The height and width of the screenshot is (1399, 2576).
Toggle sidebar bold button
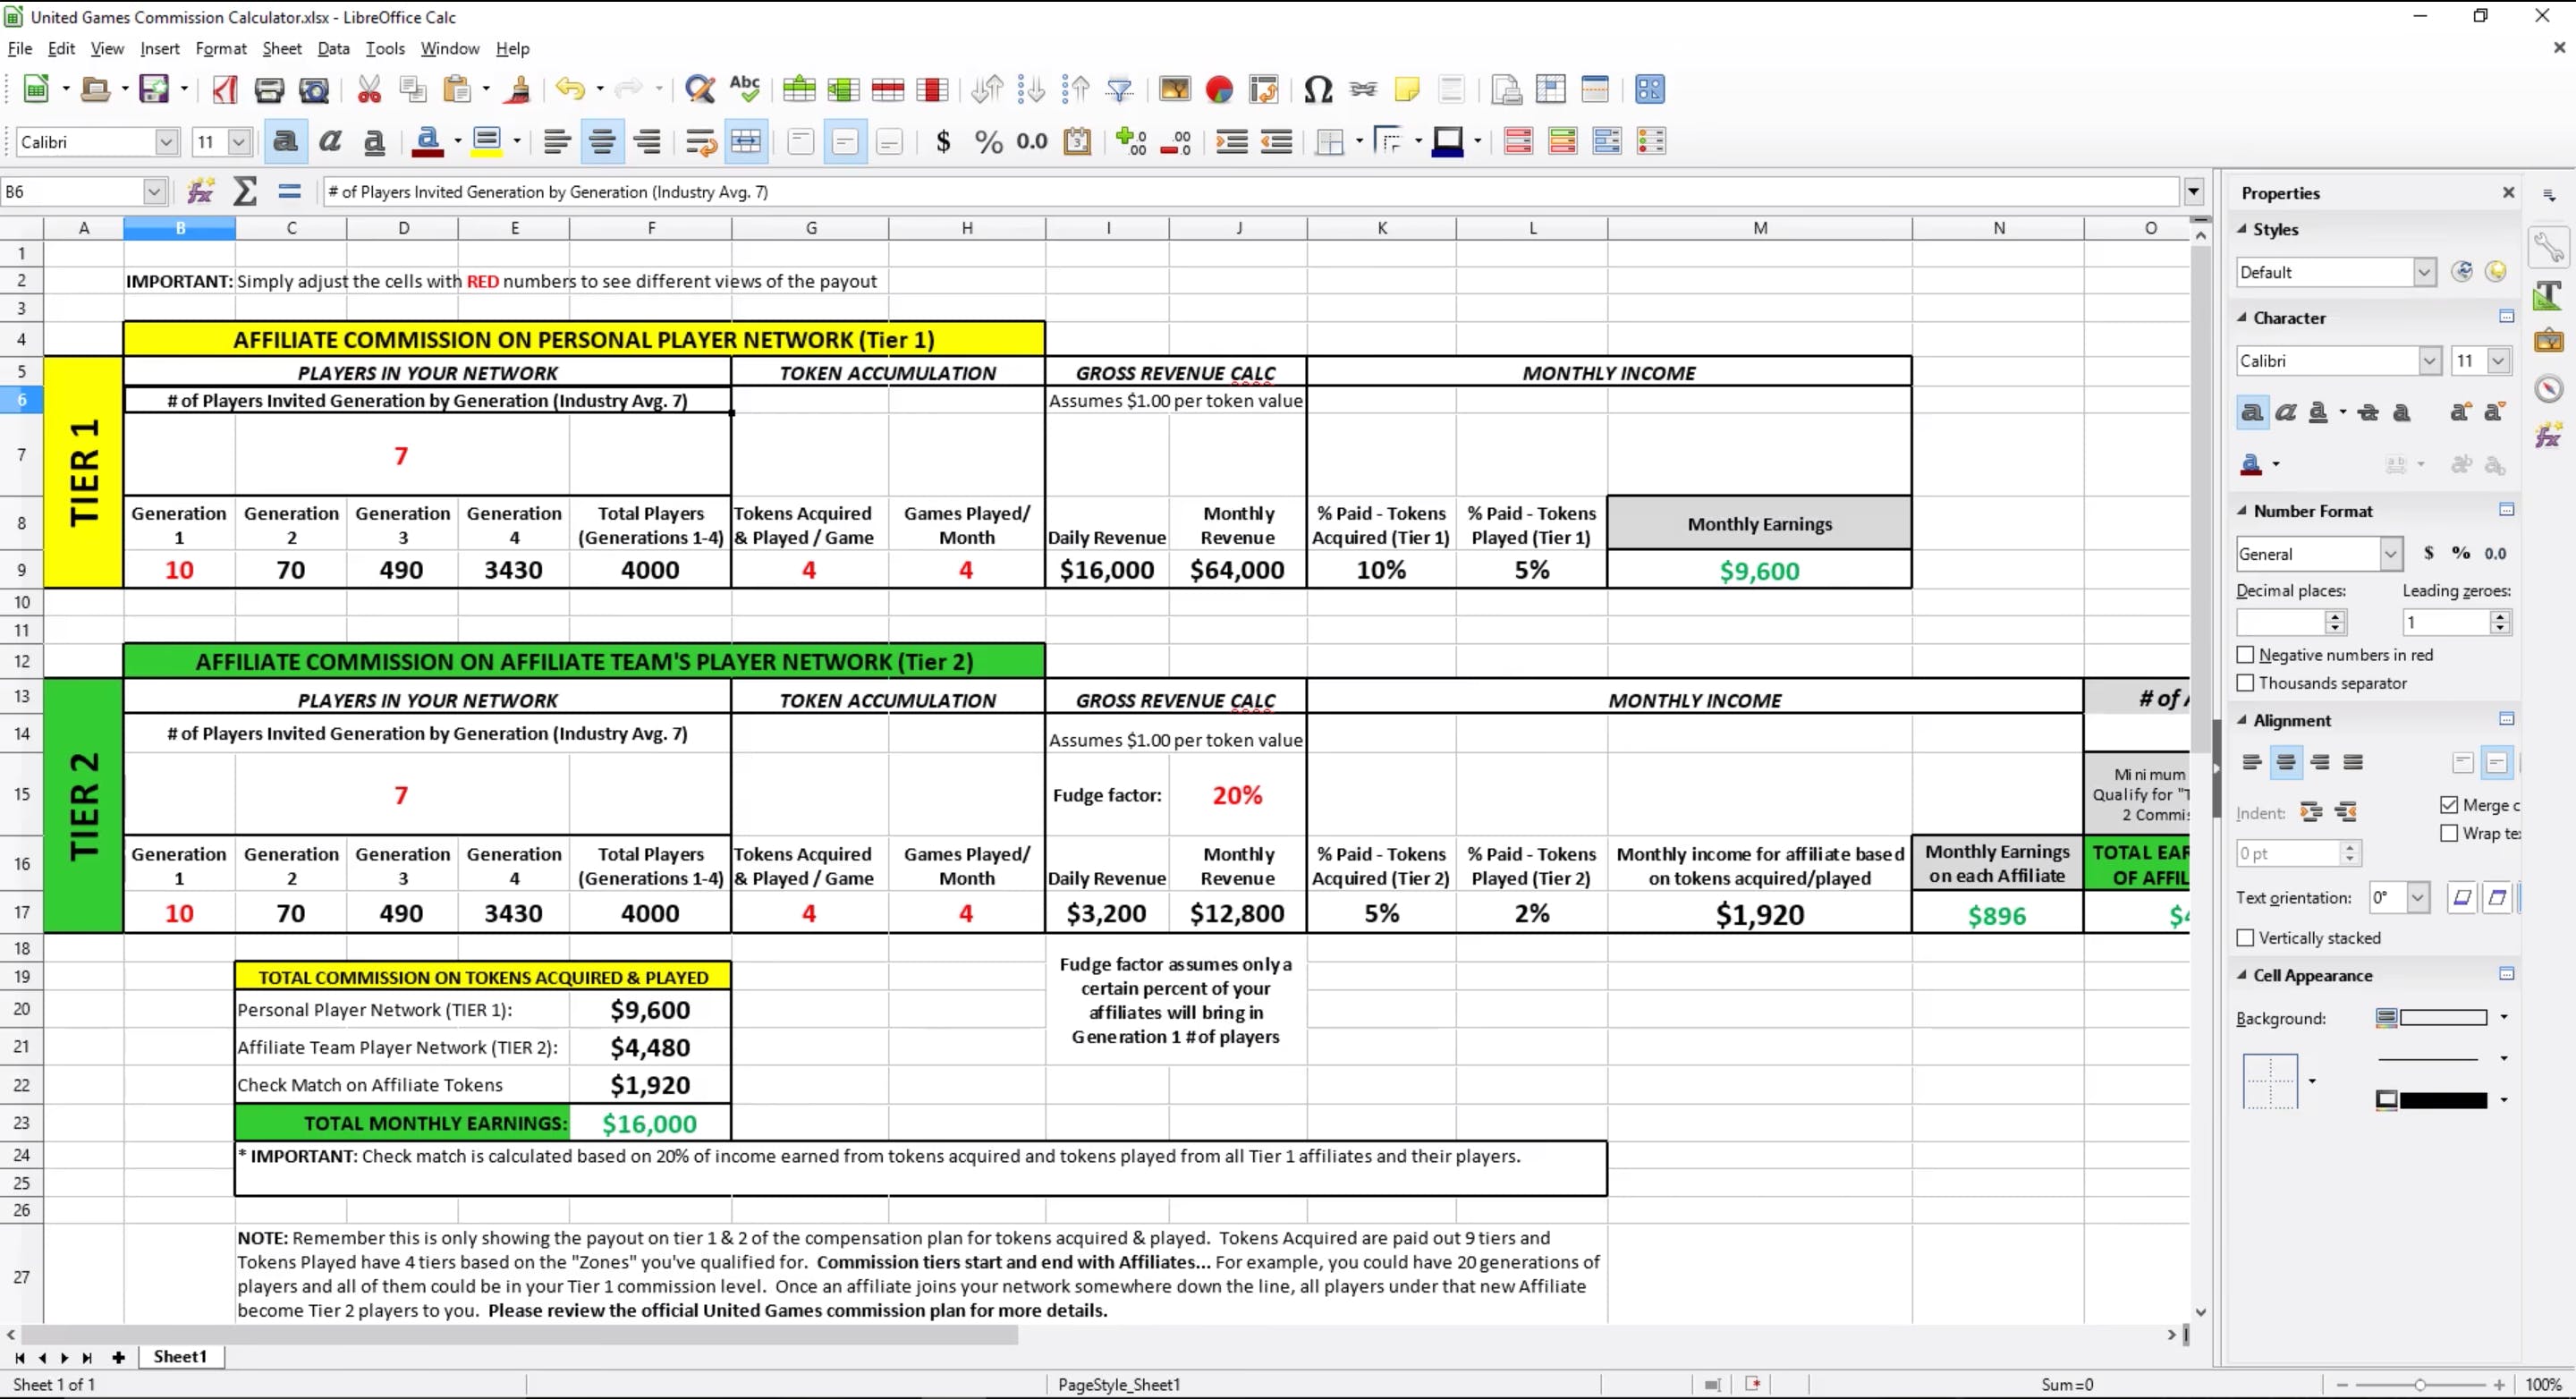tap(2252, 412)
